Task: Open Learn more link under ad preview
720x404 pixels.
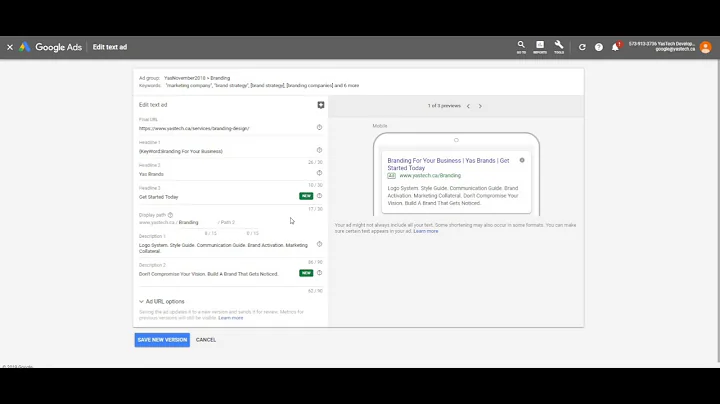Action: pyautogui.click(x=426, y=231)
